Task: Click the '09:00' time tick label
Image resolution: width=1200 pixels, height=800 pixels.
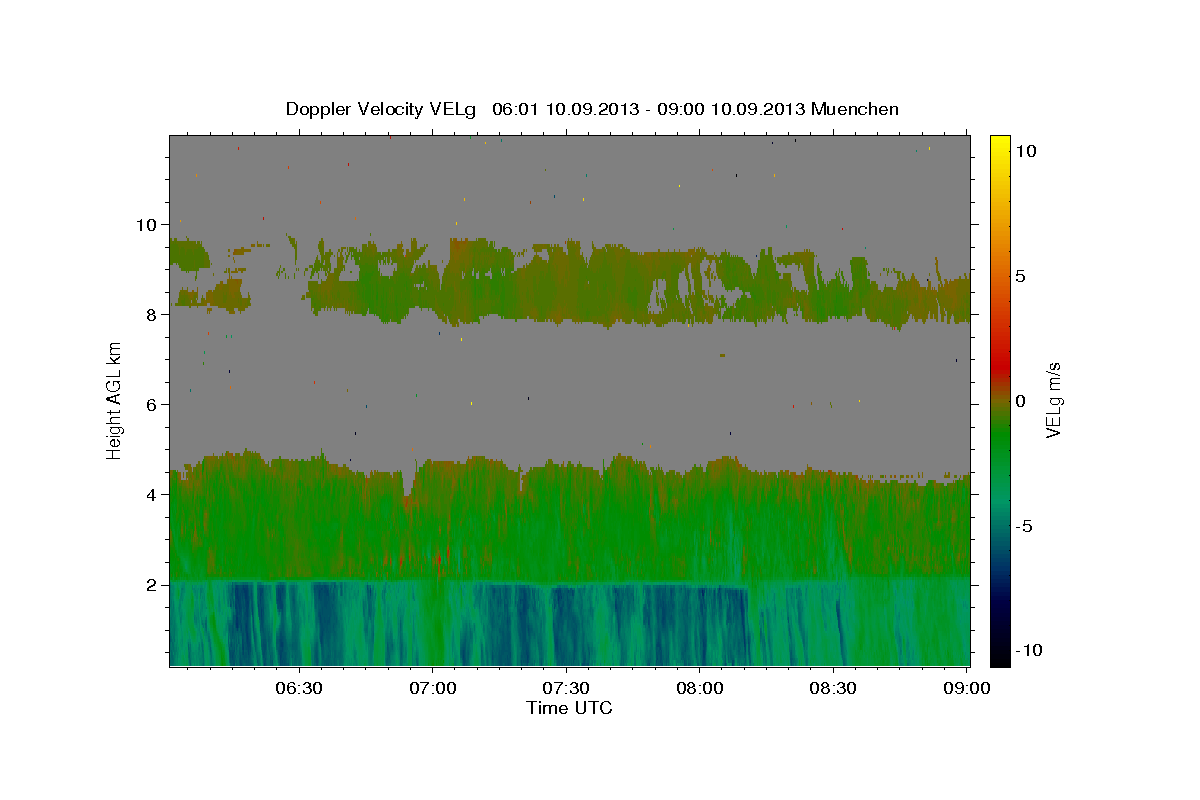Action: coord(968,688)
